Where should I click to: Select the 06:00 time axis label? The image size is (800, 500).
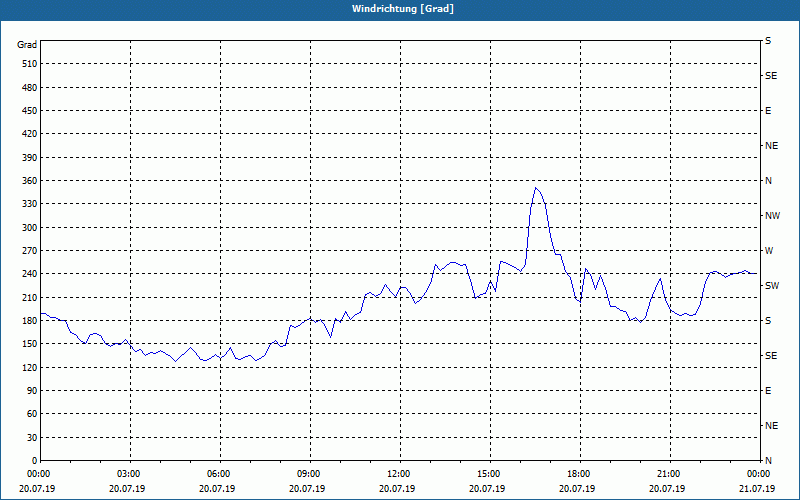pyautogui.click(x=220, y=474)
